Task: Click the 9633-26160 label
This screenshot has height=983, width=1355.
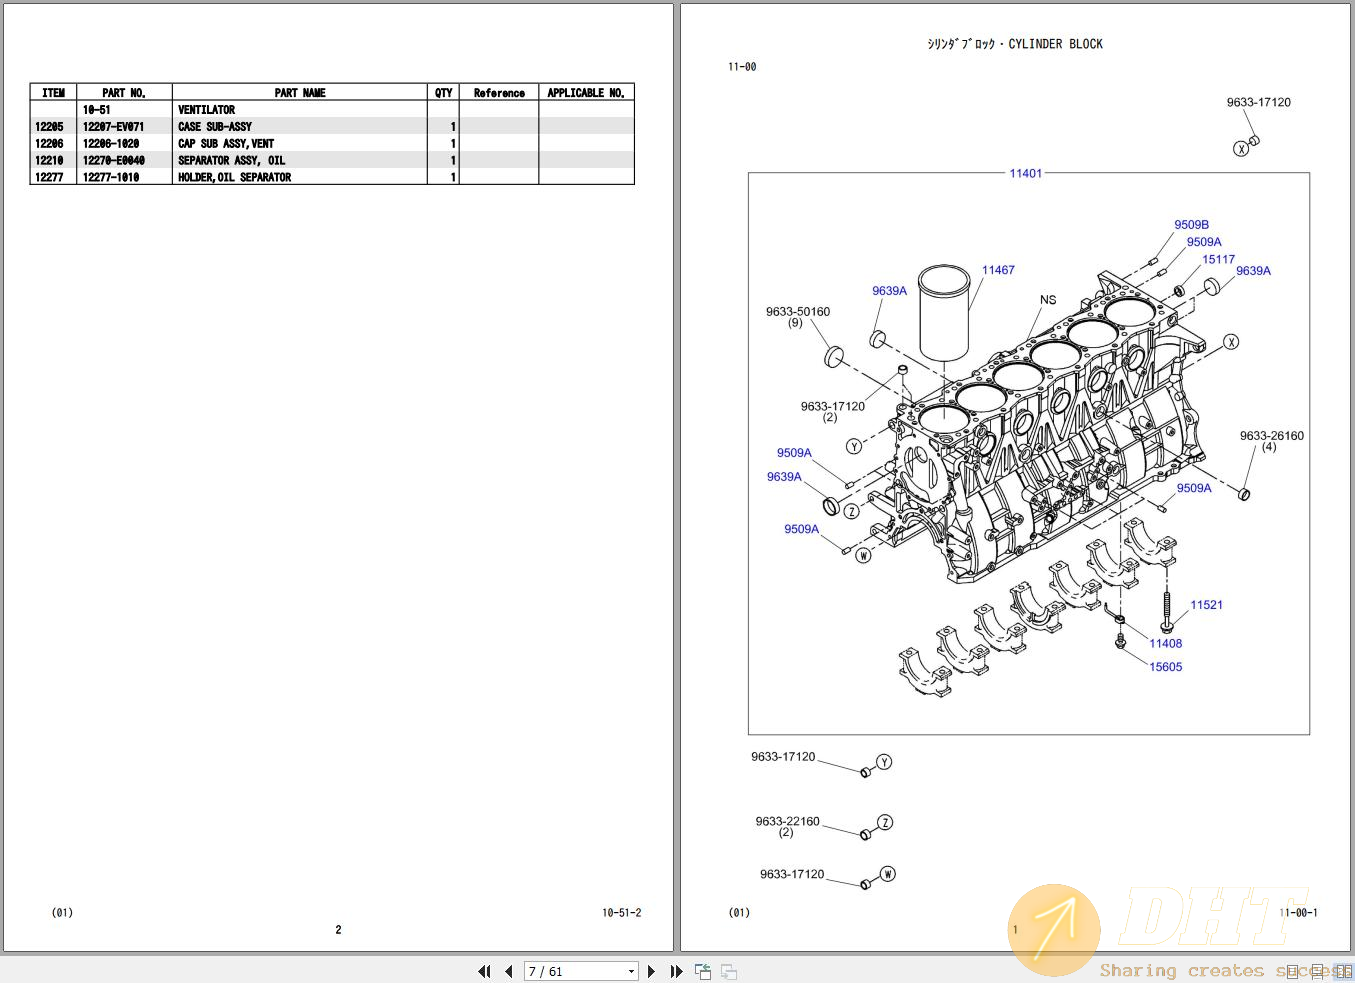Action: [1272, 436]
